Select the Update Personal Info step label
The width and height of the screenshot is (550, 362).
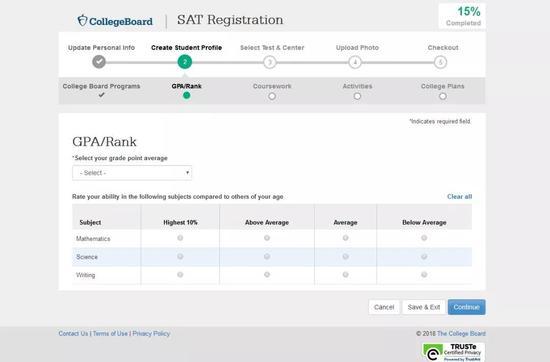click(101, 48)
